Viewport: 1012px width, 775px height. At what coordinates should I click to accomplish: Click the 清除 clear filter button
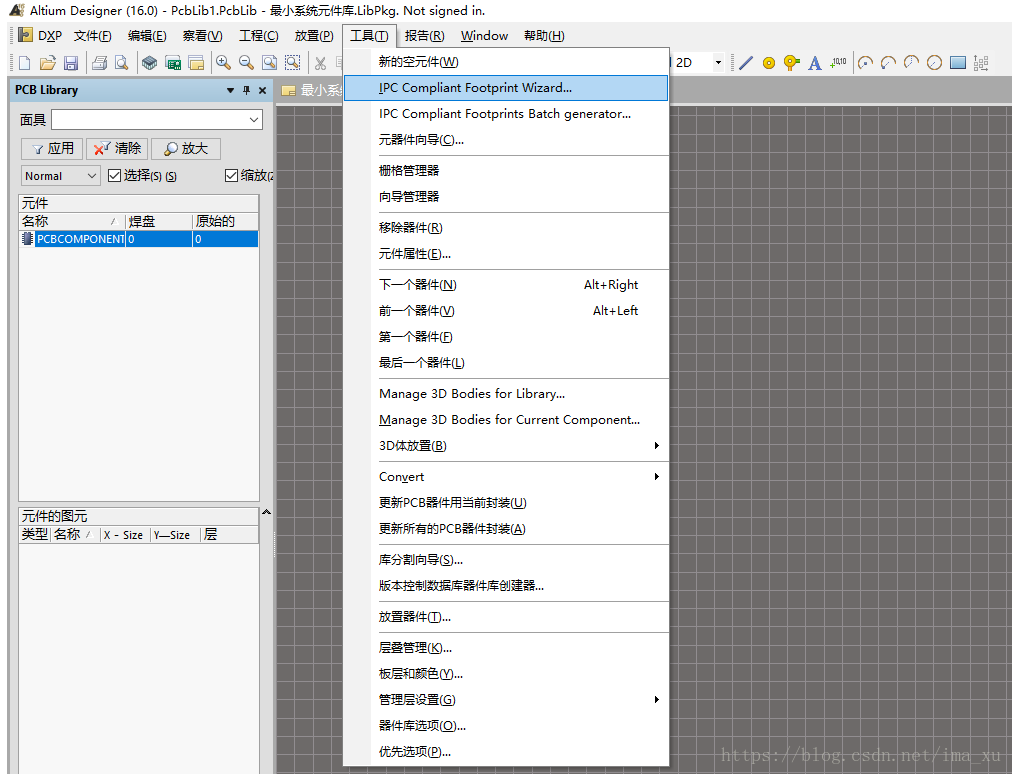click(117, 148)
